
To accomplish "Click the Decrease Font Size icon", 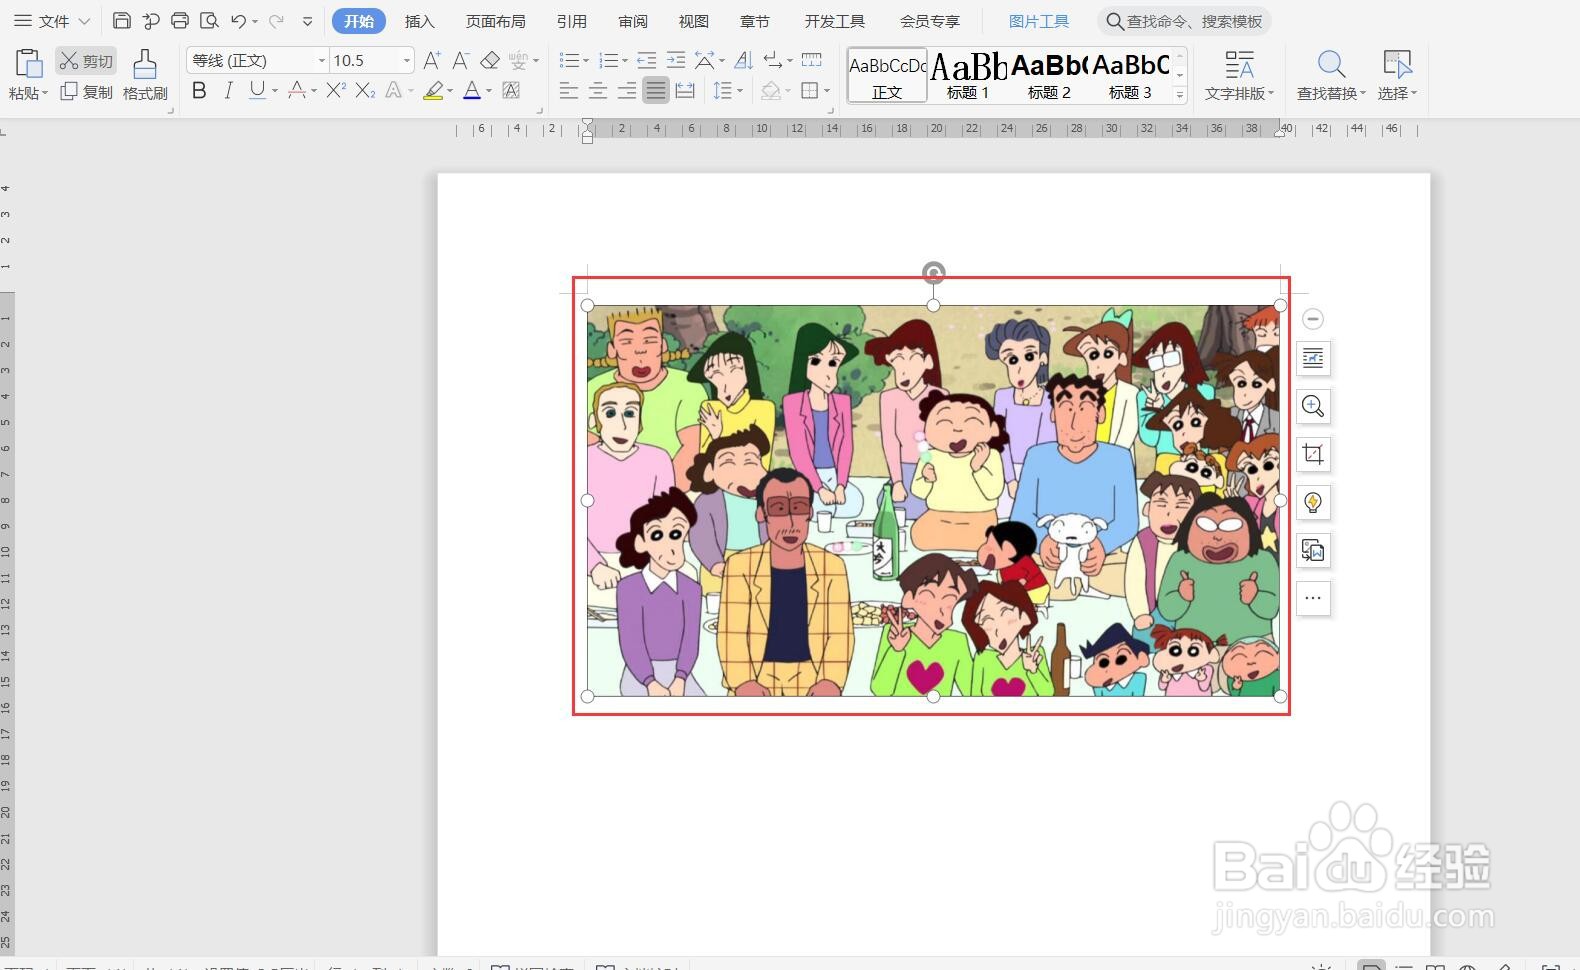I will tap(461, 61).
